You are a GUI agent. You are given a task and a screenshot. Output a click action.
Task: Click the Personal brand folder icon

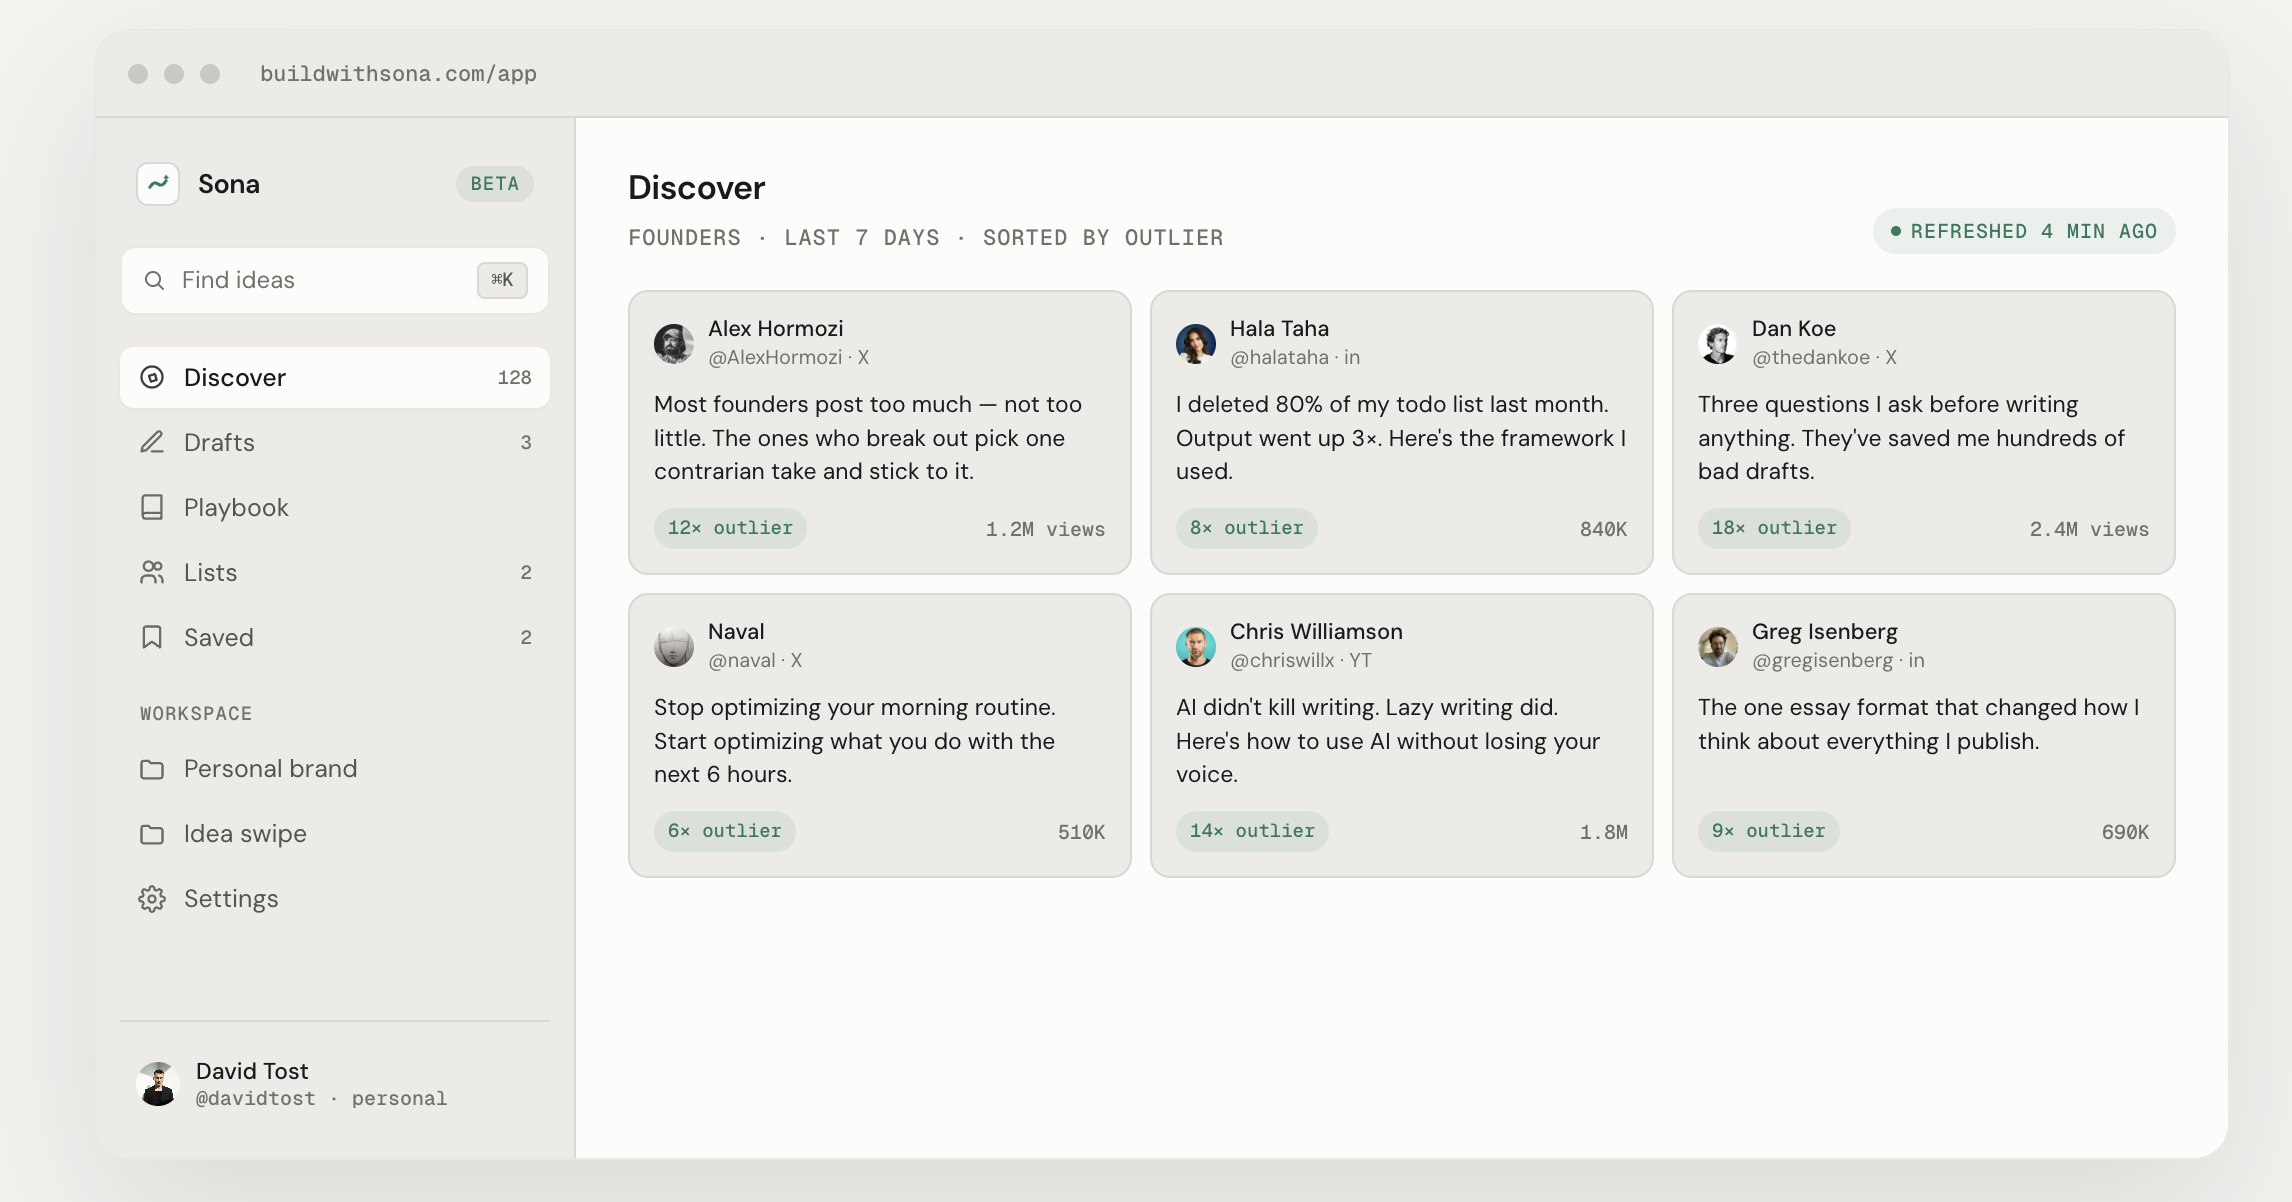coord(152,769)
